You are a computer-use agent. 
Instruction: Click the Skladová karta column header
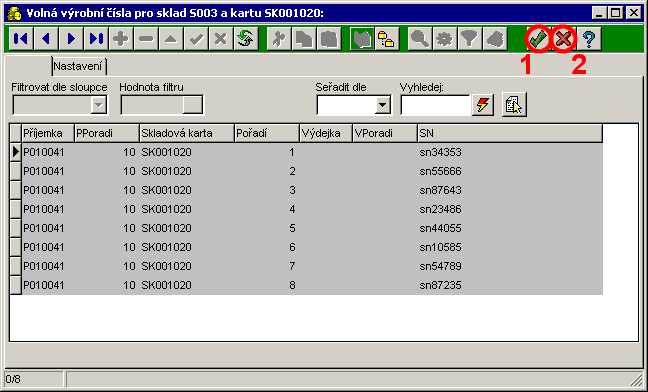coord(187,133)
